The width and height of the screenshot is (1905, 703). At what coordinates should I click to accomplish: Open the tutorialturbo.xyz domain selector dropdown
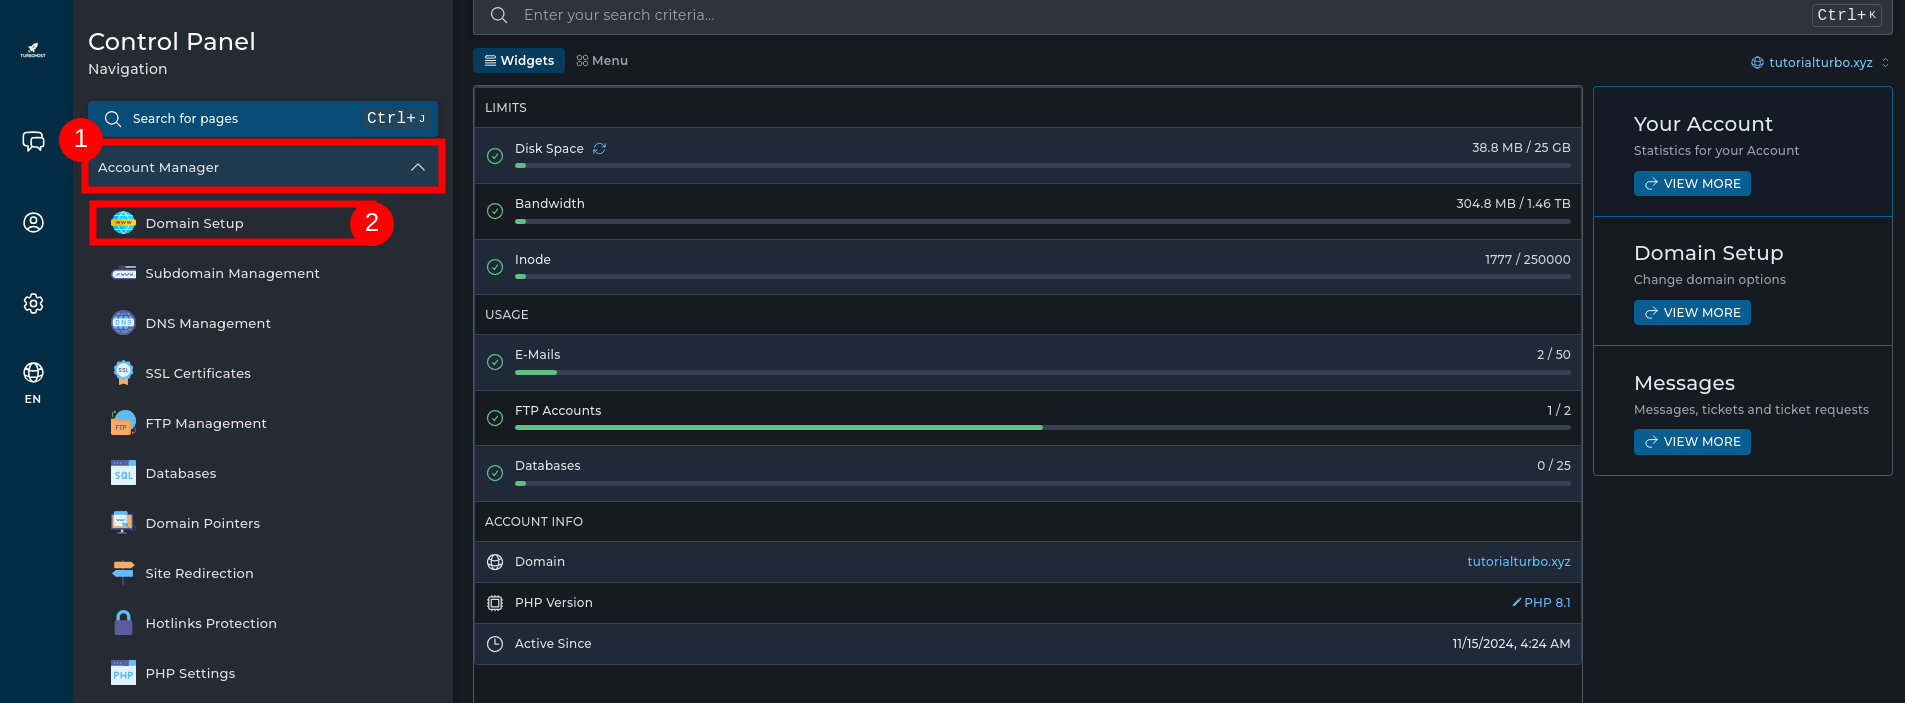tap(1820, 62)
